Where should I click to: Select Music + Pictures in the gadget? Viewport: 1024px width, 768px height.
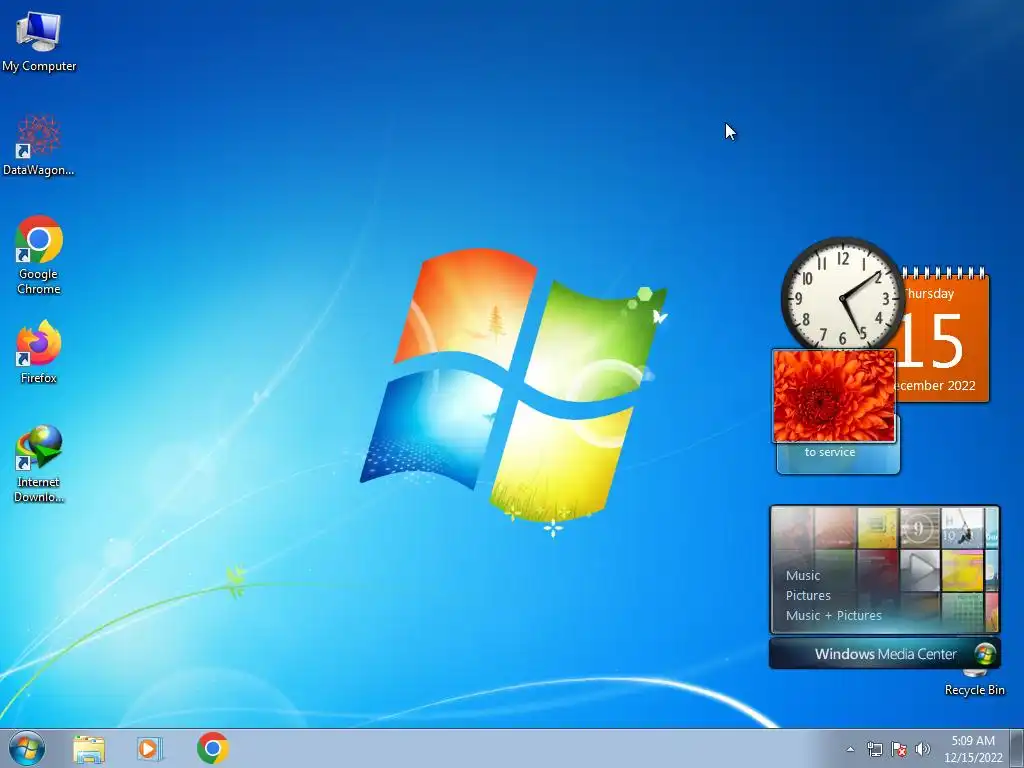(x=833, y=615)
